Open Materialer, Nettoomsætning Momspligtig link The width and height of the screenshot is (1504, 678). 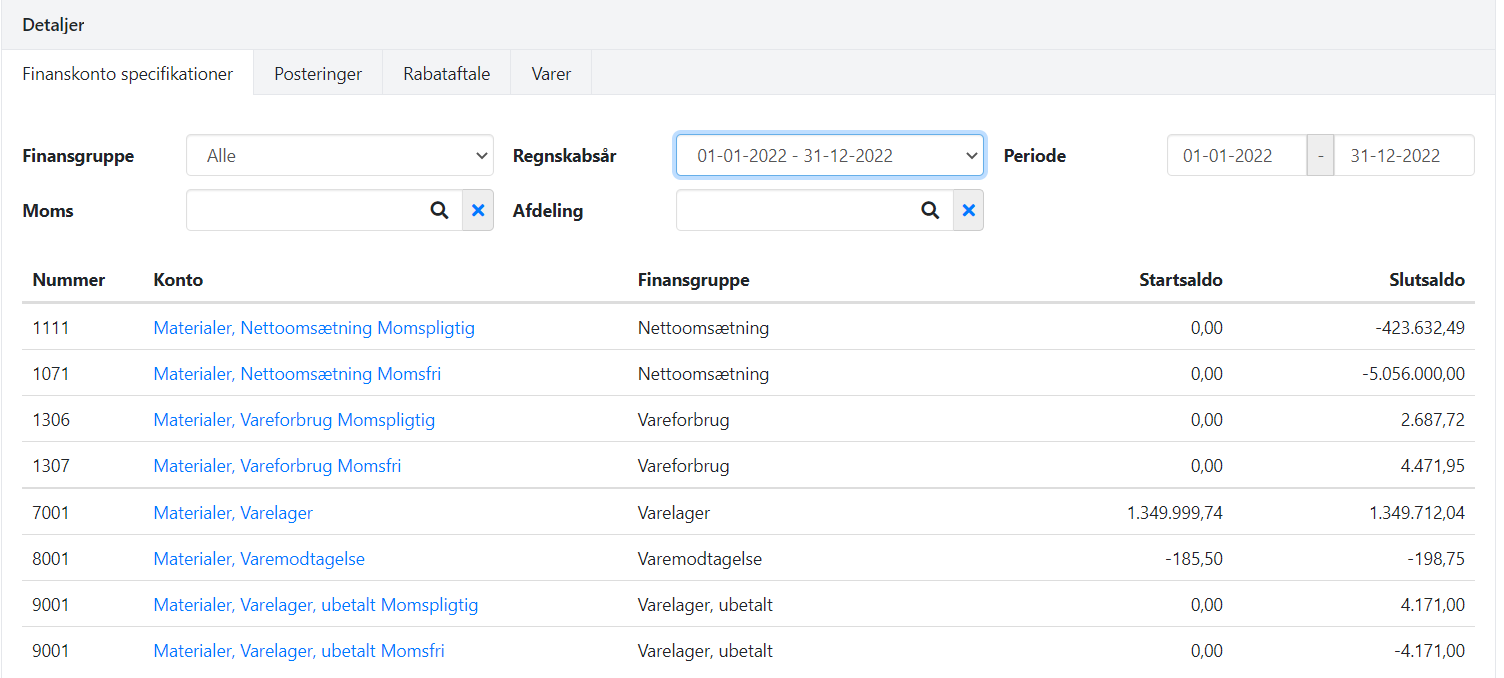(313, 327)
